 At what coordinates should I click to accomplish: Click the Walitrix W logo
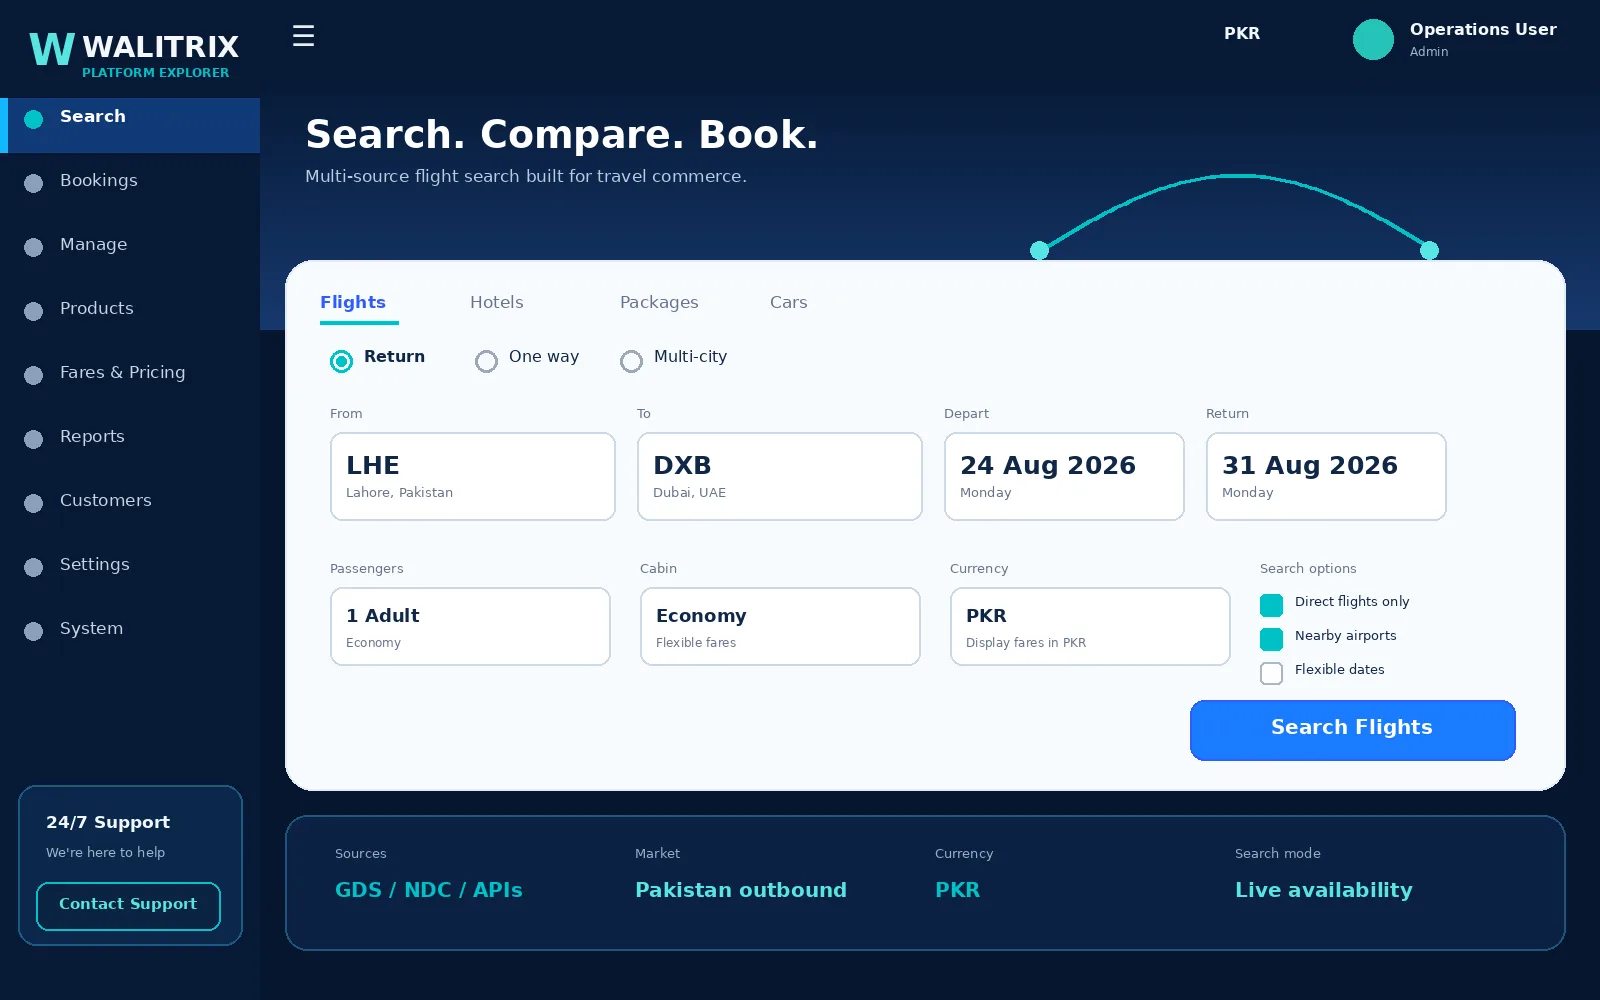pyautogui.click(x=52, y=48)
